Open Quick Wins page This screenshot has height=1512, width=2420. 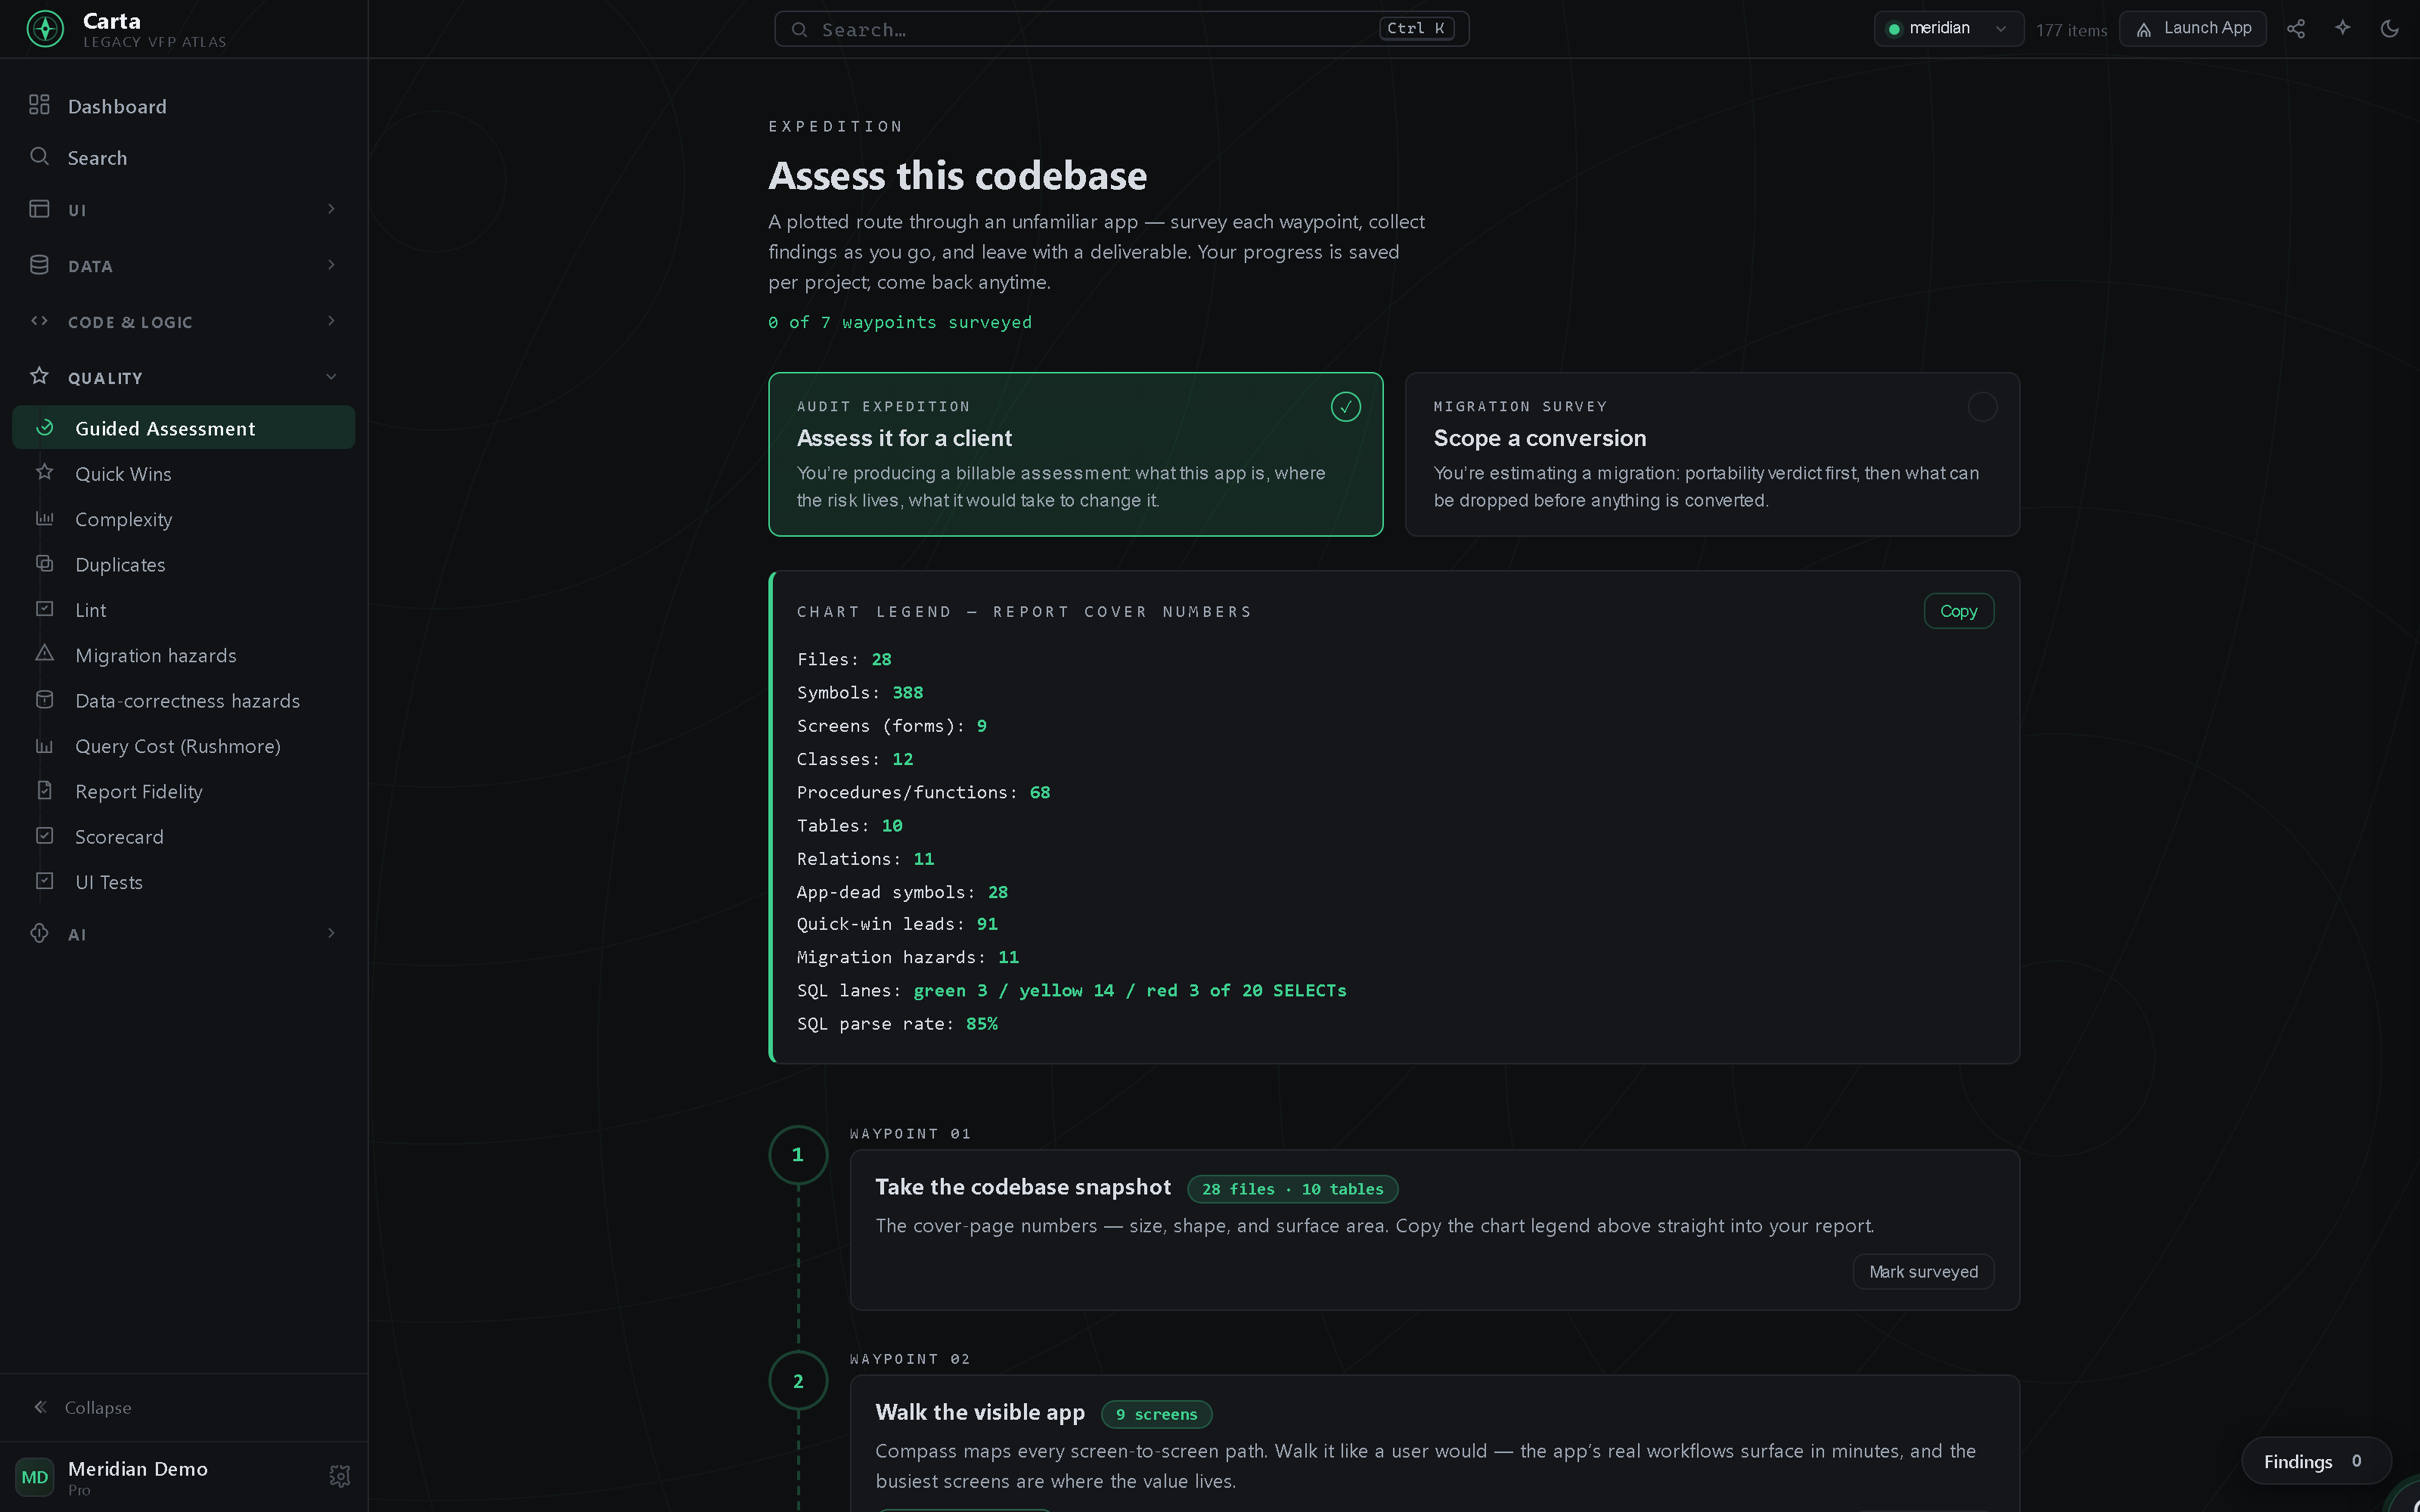184,473
